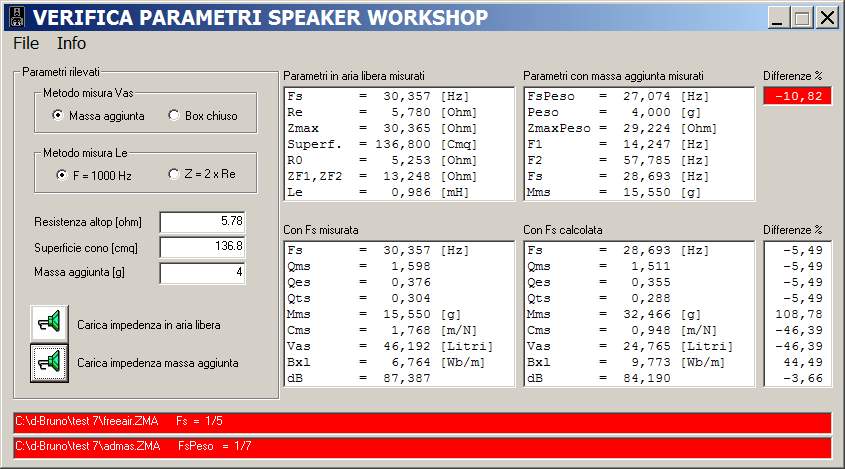Click FsPeso = 27,074 Hz row

pyautogui.click(x=618, y=96)
